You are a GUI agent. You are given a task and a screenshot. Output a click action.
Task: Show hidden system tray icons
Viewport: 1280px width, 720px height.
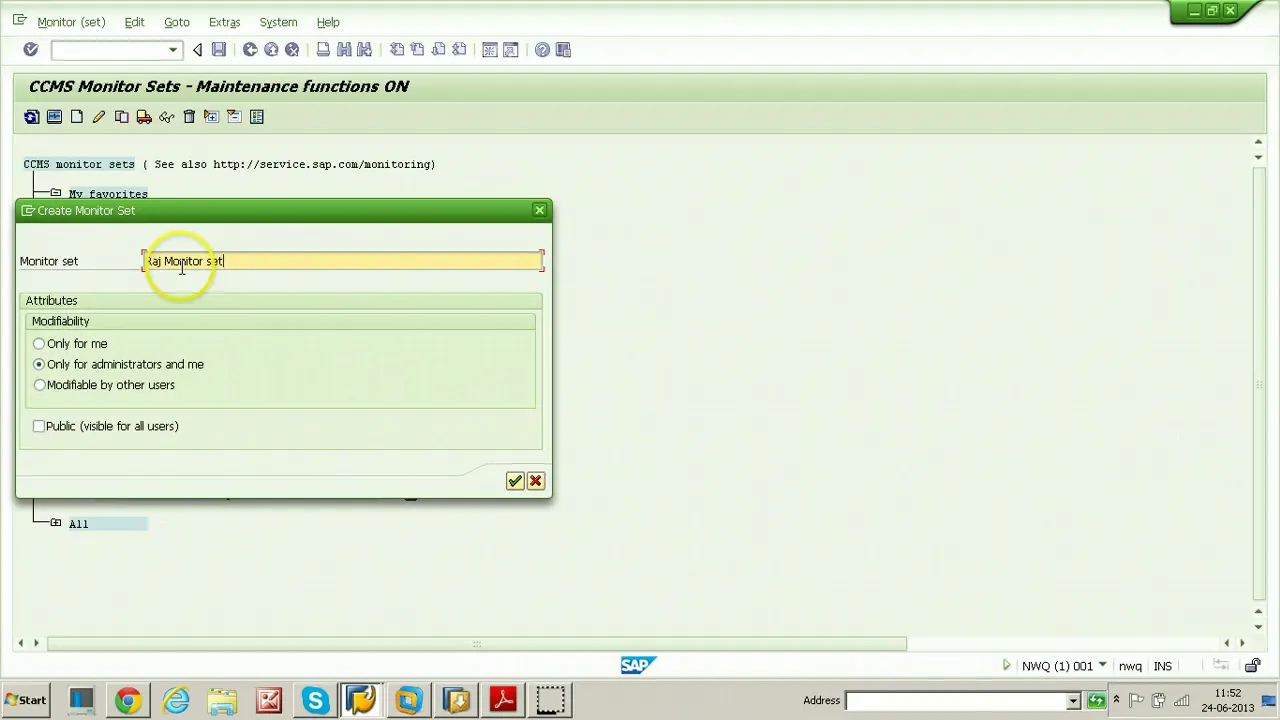click(x=1116, y=700)
